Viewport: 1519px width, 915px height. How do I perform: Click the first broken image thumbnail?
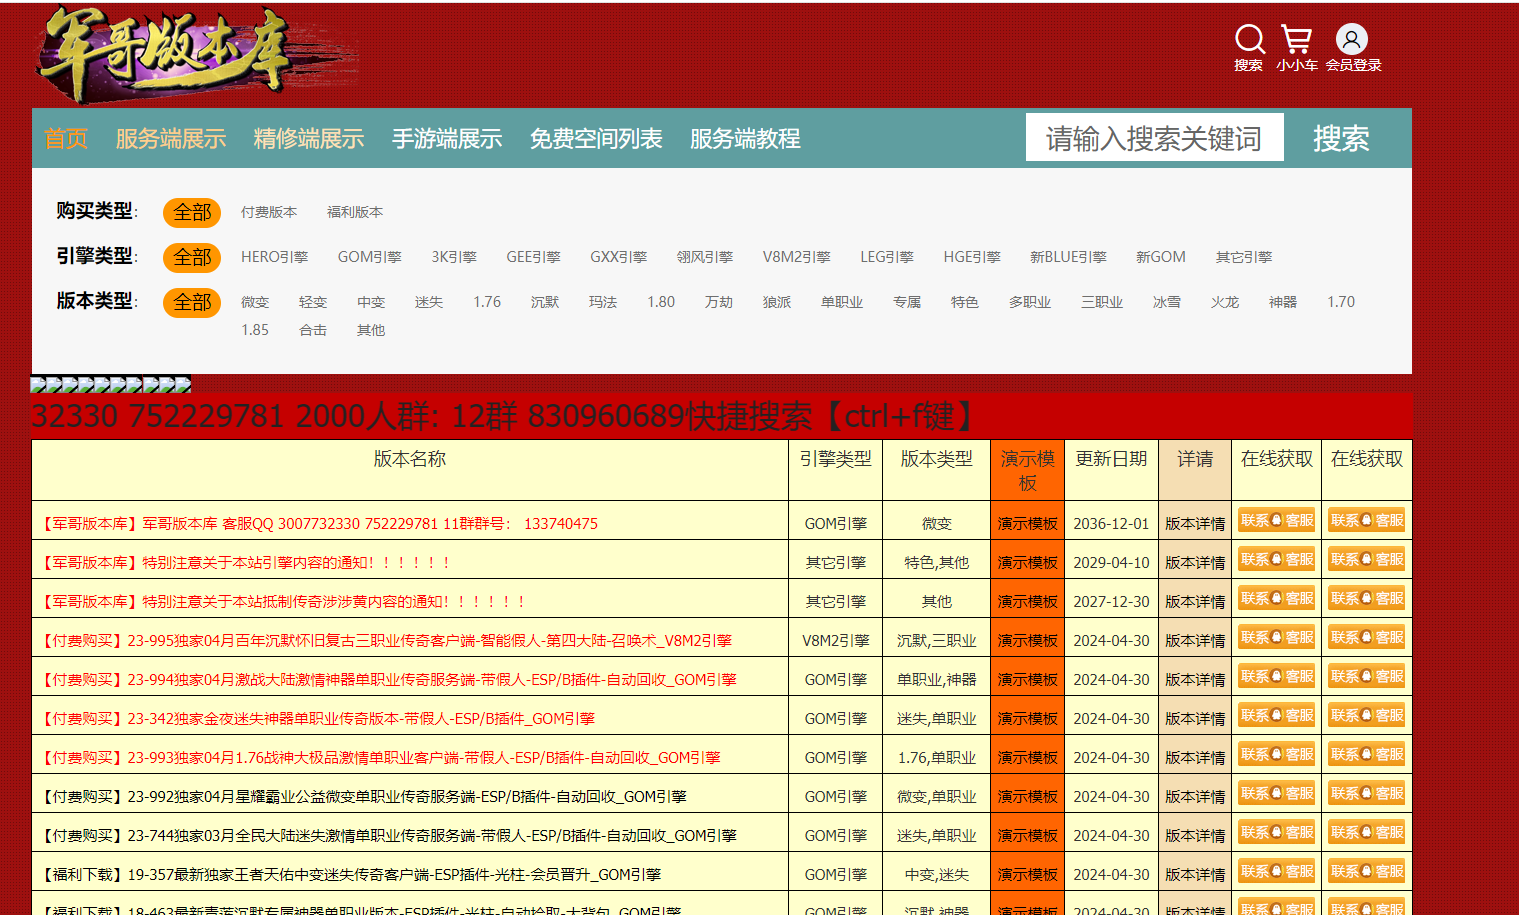pyautogui.click(x=38, y=384)
